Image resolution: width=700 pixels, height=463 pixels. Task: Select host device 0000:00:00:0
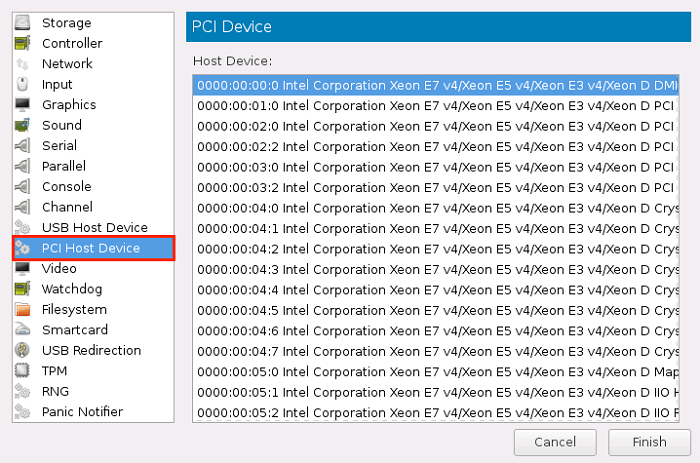[436, 85]
